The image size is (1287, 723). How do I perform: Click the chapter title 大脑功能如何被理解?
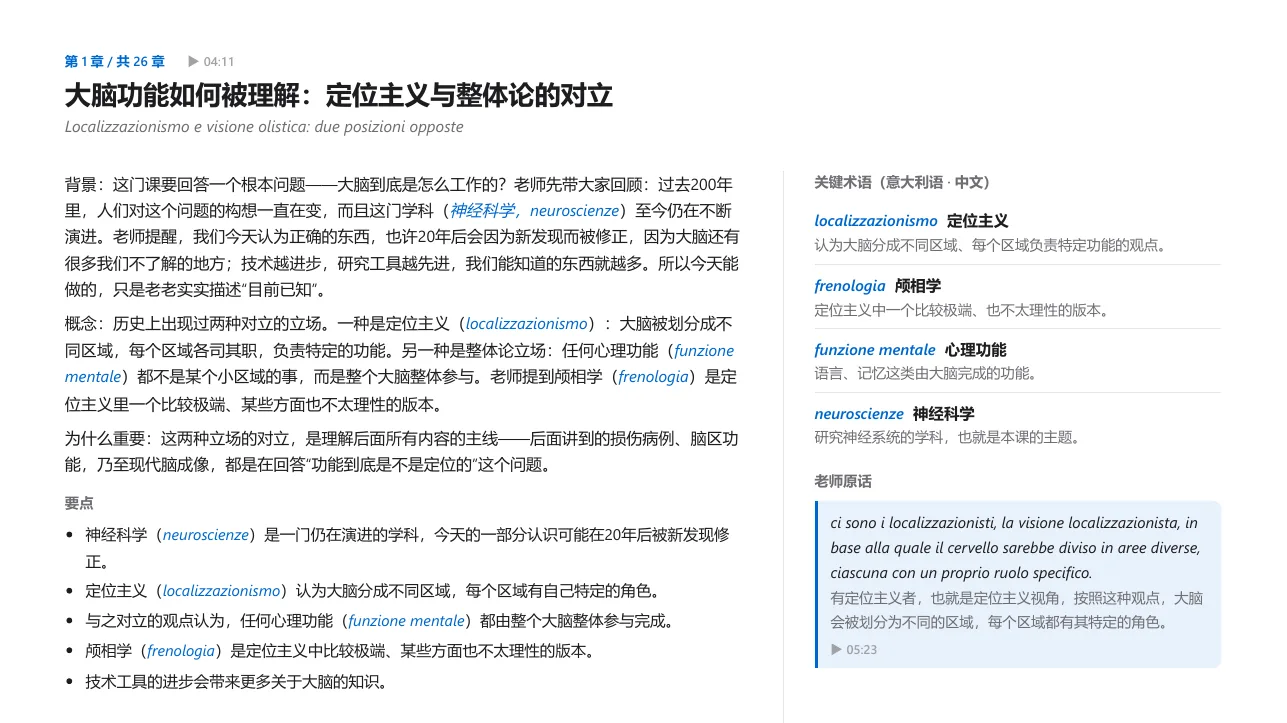[x=339, y=96]
